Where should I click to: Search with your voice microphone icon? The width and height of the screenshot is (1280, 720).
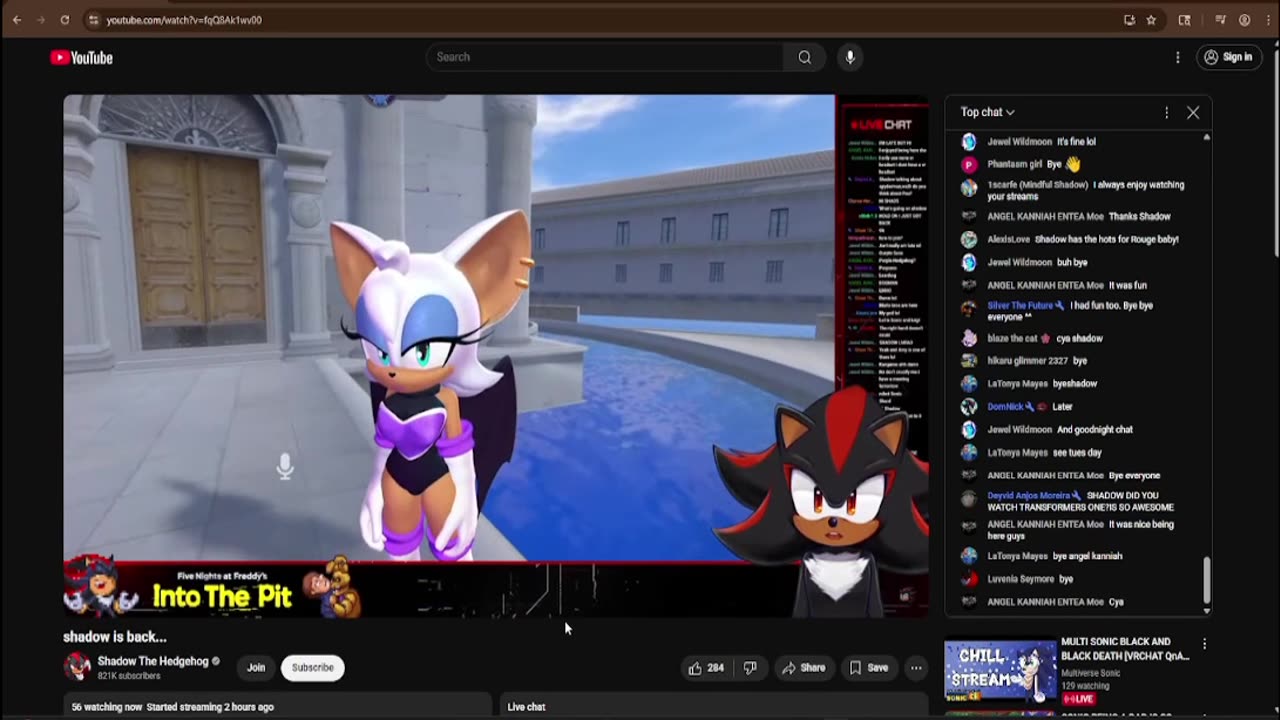click(850, 57)
